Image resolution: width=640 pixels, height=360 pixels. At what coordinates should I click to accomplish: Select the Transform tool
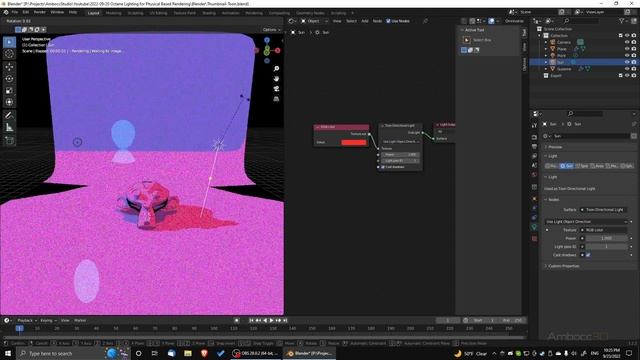[x=9, y=102]
